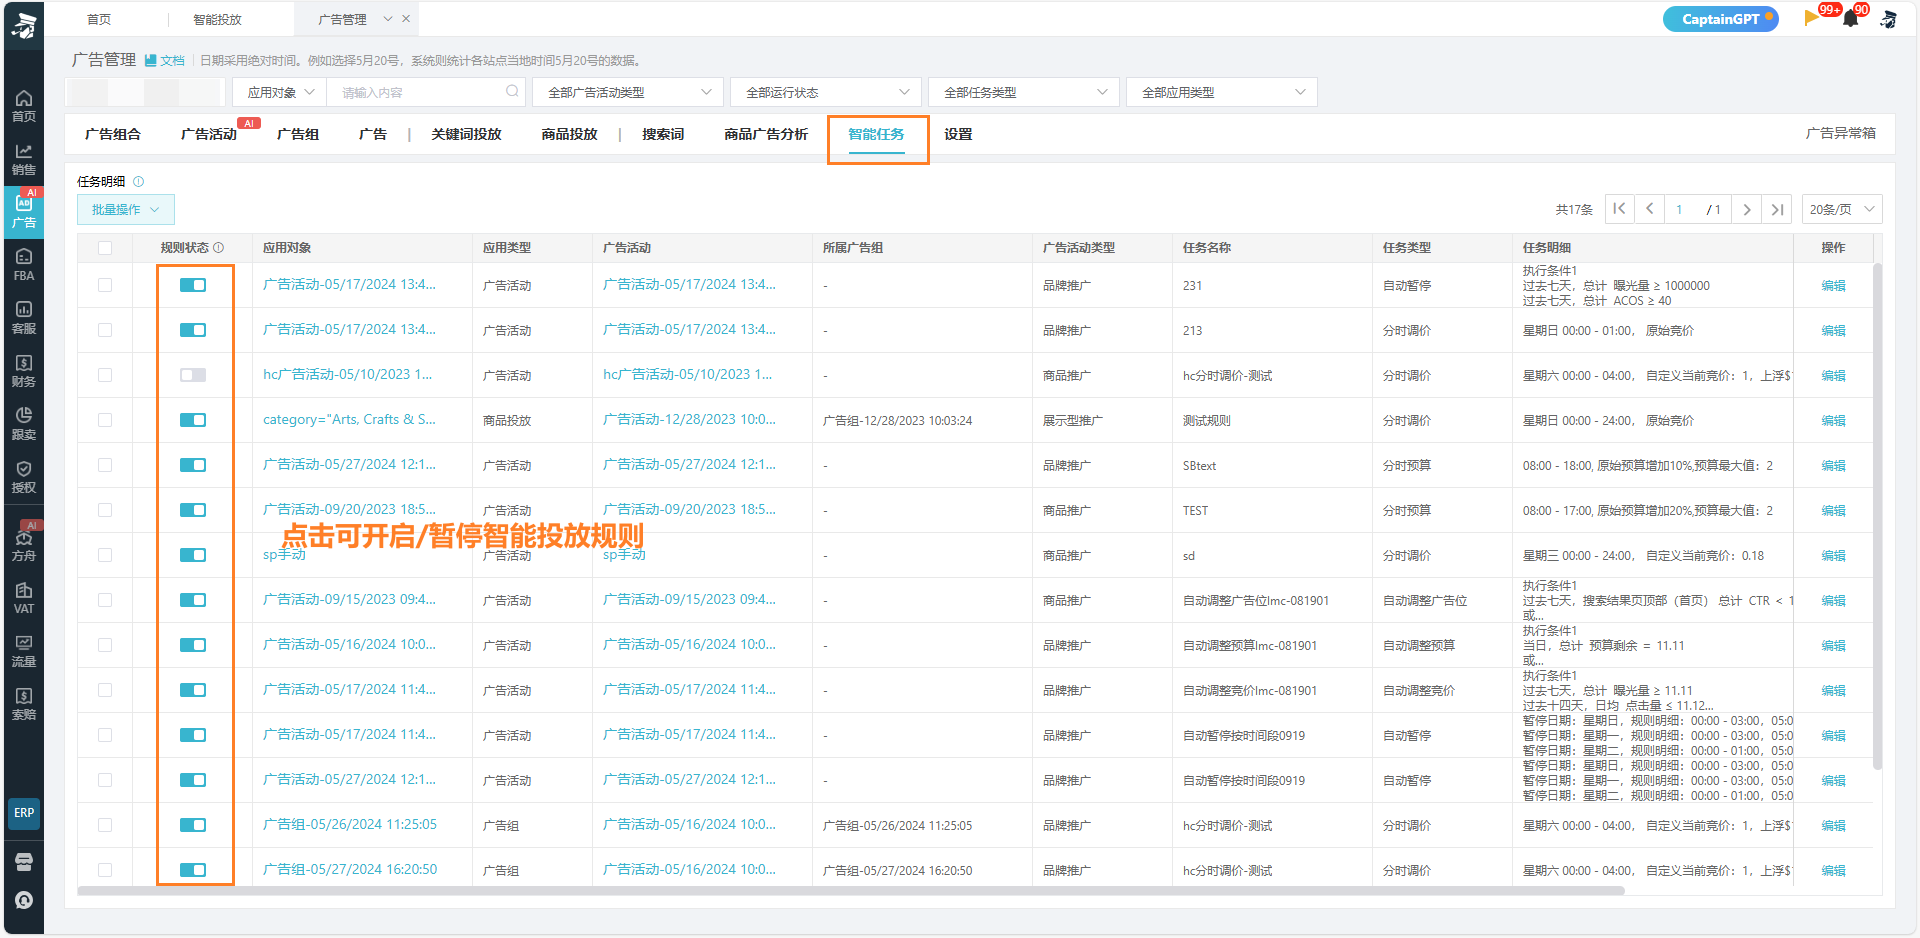Open the notification bell icon
Image resolution: width=1920 pixels, height=938 pixels.
1851,19
